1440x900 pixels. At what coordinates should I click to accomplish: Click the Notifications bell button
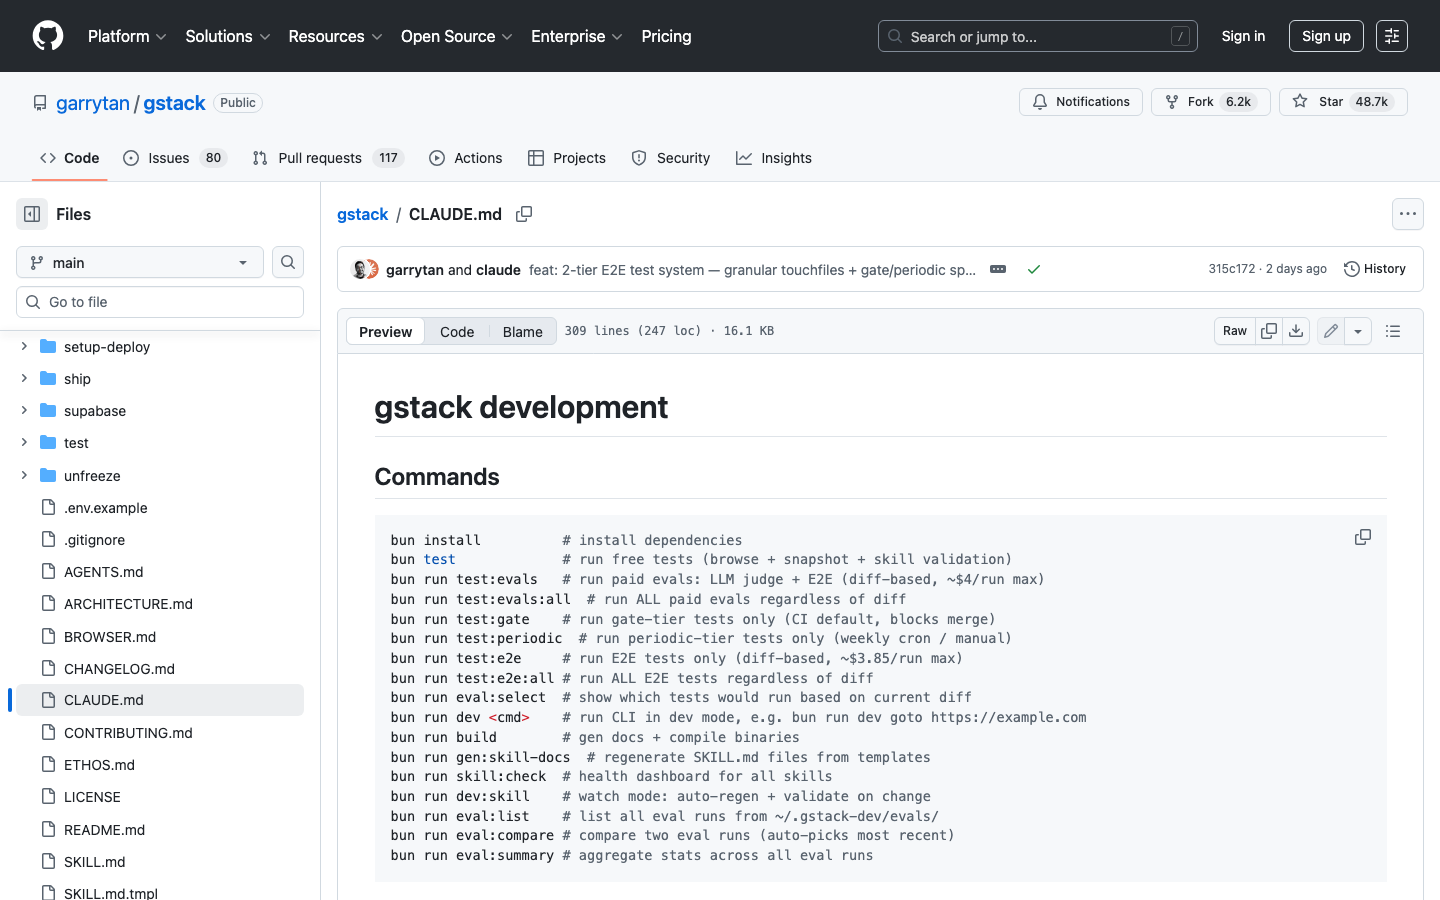coord(1081,102)
